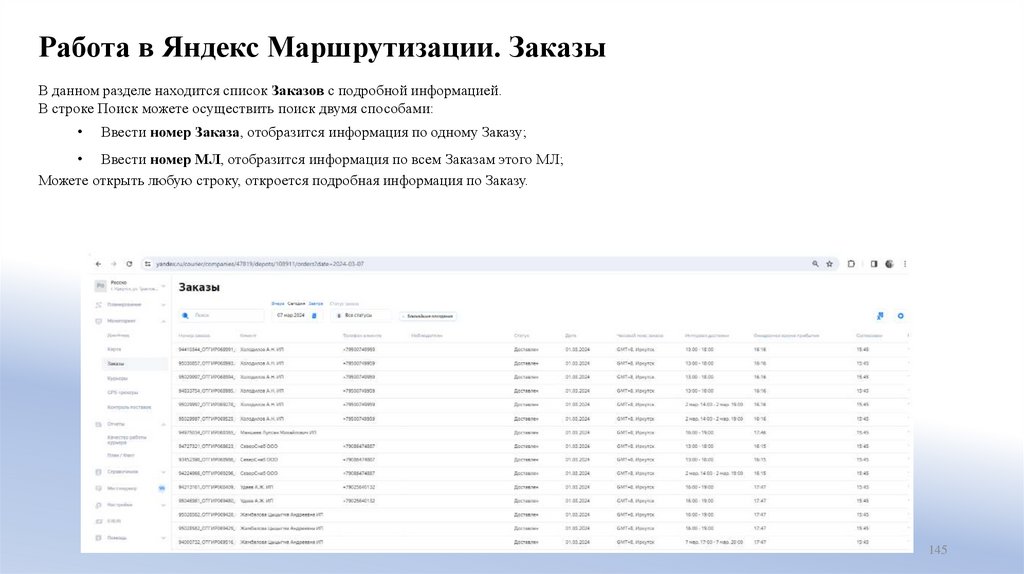Open Качество работы курьеров report
Image resolution: width=1024 pixels, height=574 pixels.
click(x=127, y=439)
